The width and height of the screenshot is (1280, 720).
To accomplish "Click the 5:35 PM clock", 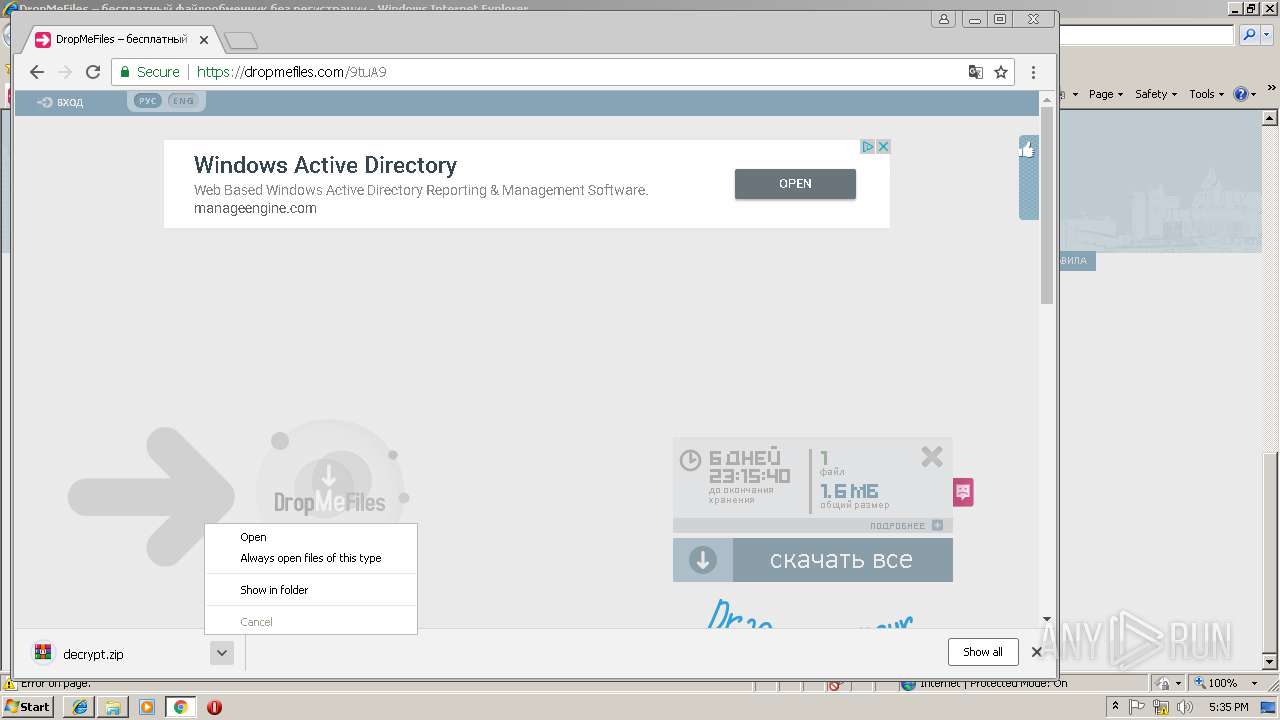I will point(1228,707).
